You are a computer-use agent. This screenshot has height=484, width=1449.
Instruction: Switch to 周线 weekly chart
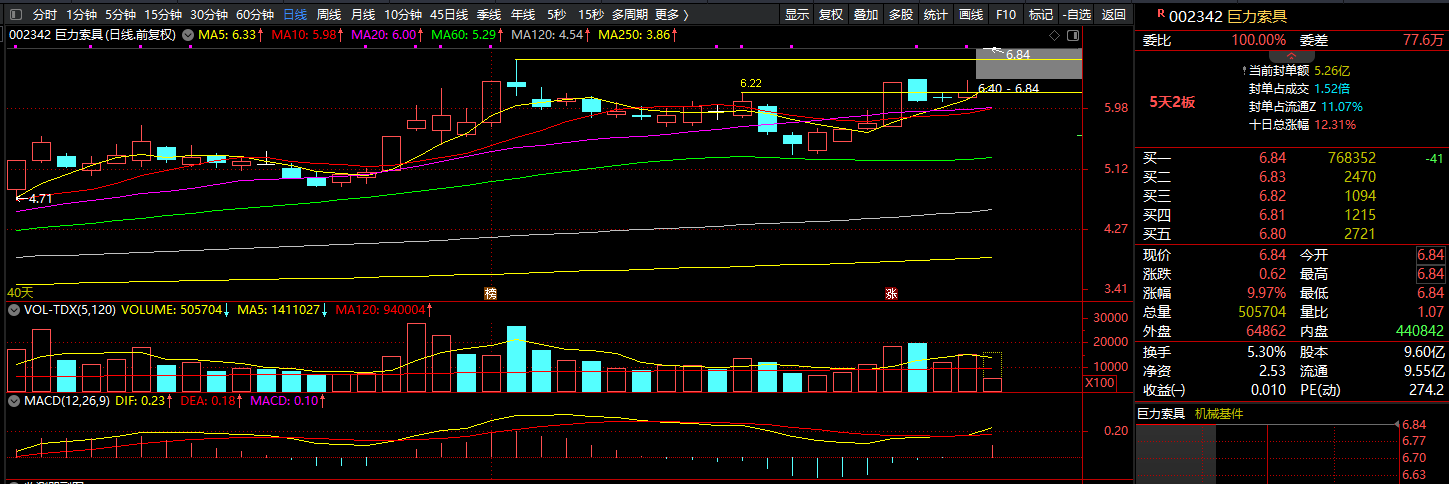329,15
